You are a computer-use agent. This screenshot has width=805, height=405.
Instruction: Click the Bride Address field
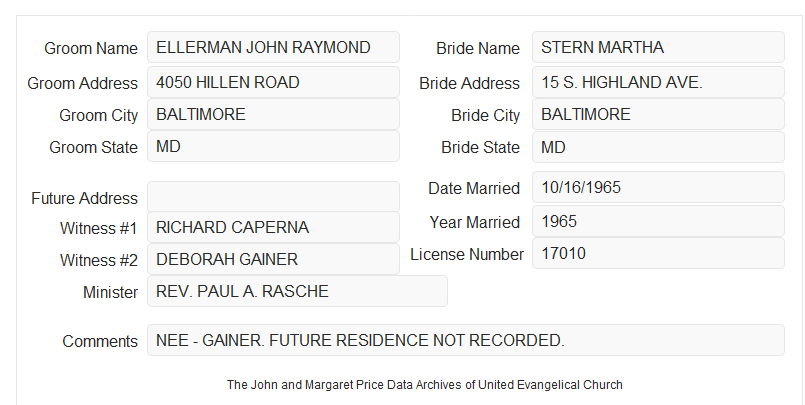click(658, 82)
